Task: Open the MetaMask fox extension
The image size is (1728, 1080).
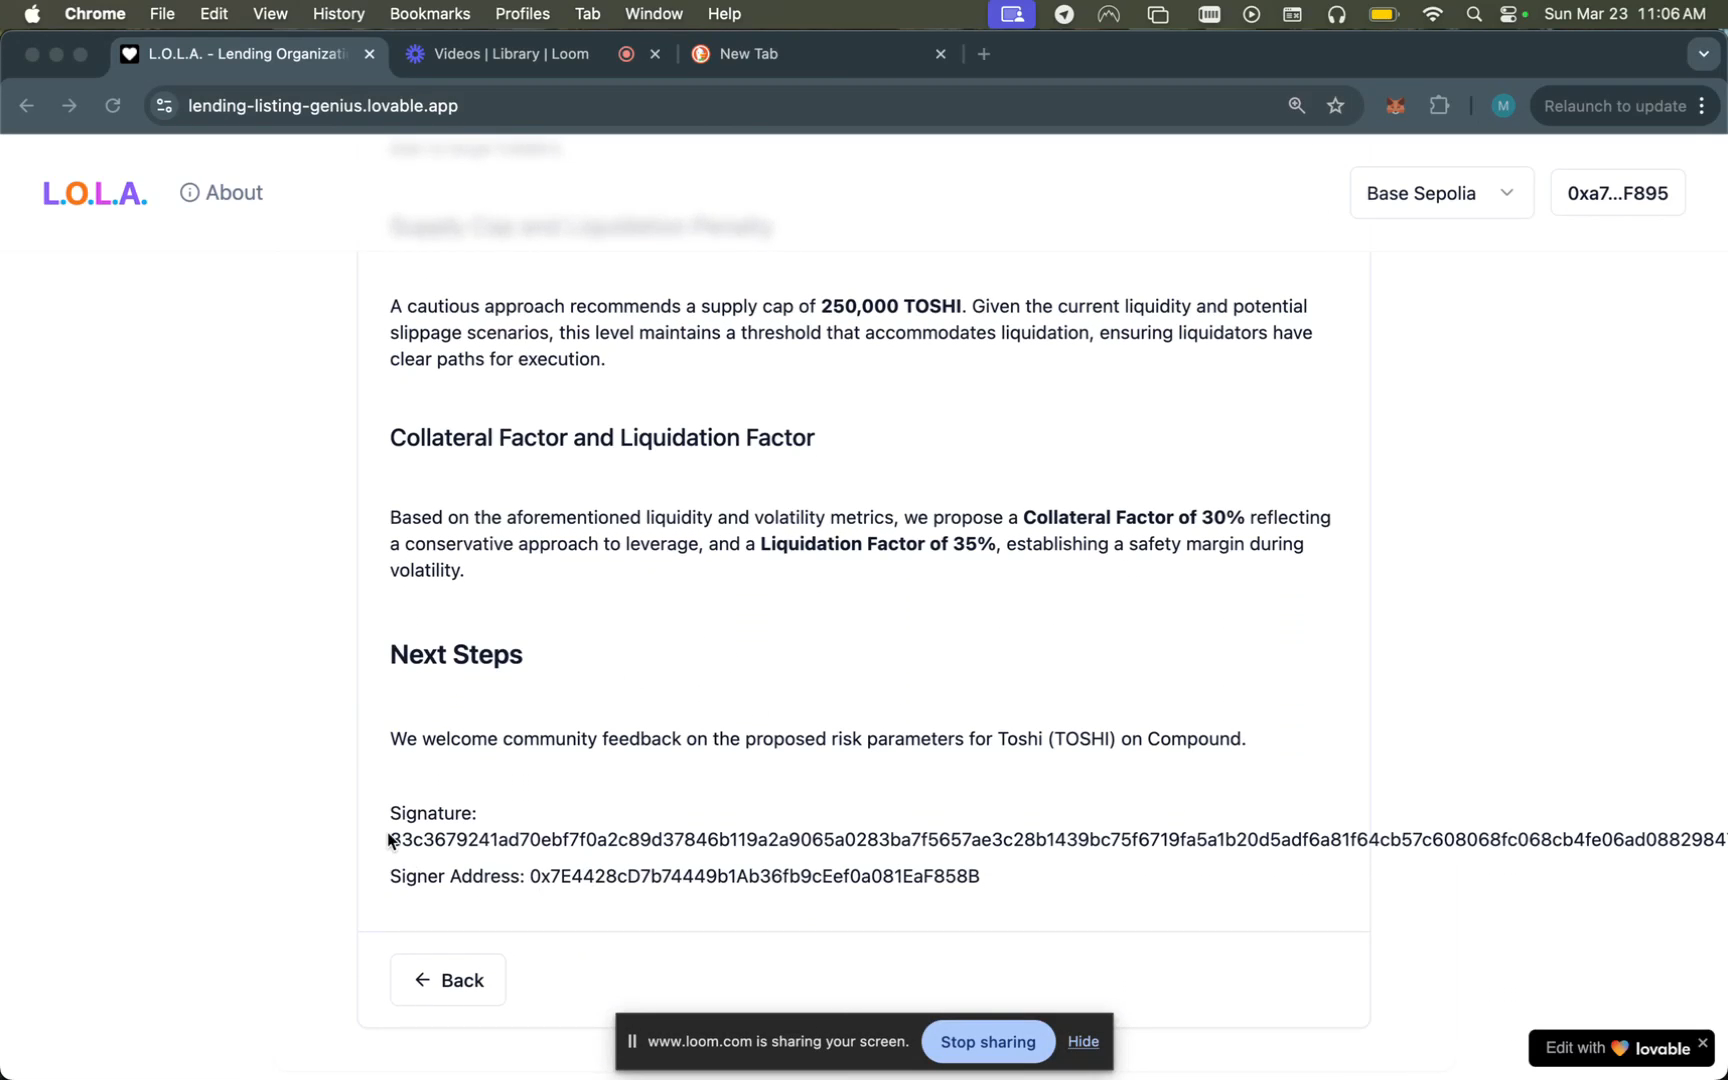Action: tap(1395, 106)
